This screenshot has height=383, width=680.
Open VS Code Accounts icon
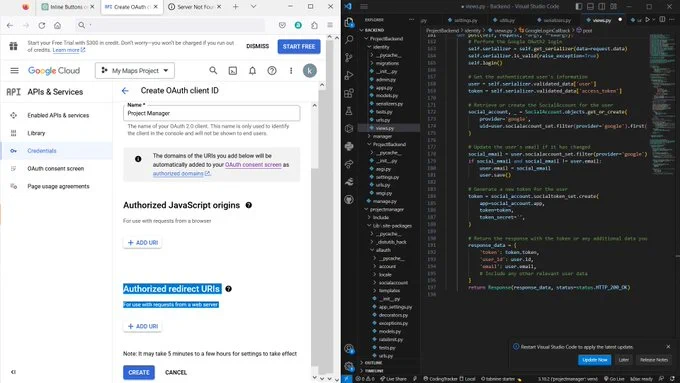coord(349,348)
